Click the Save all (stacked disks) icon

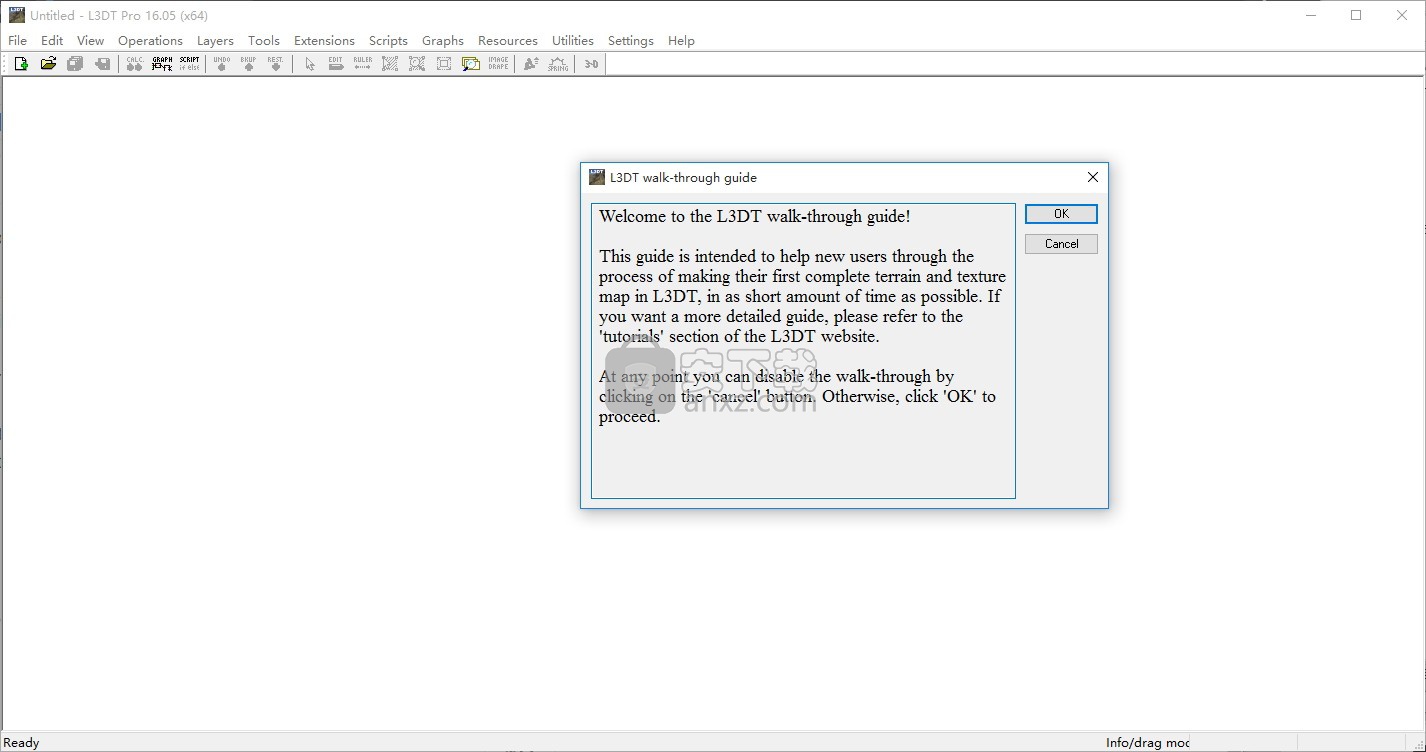coord(75,64)
